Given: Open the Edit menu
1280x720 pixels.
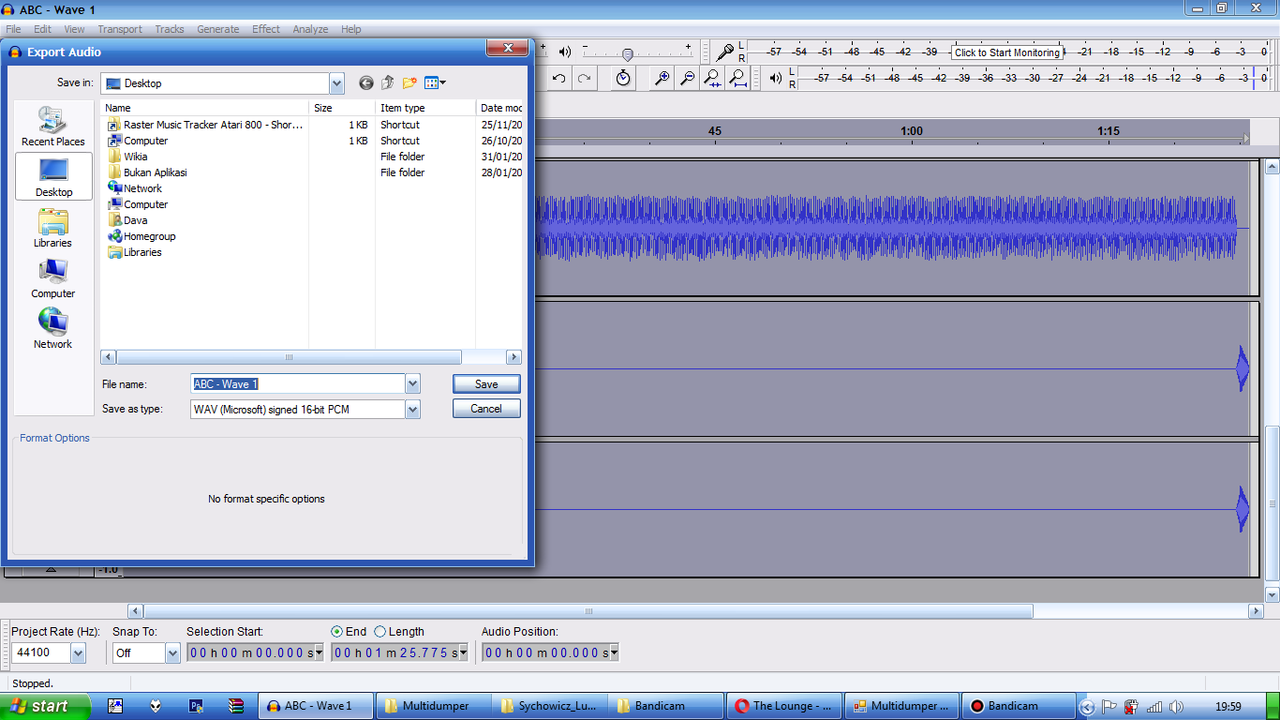Looking at the screenshot, I should [x=42, y=29].
